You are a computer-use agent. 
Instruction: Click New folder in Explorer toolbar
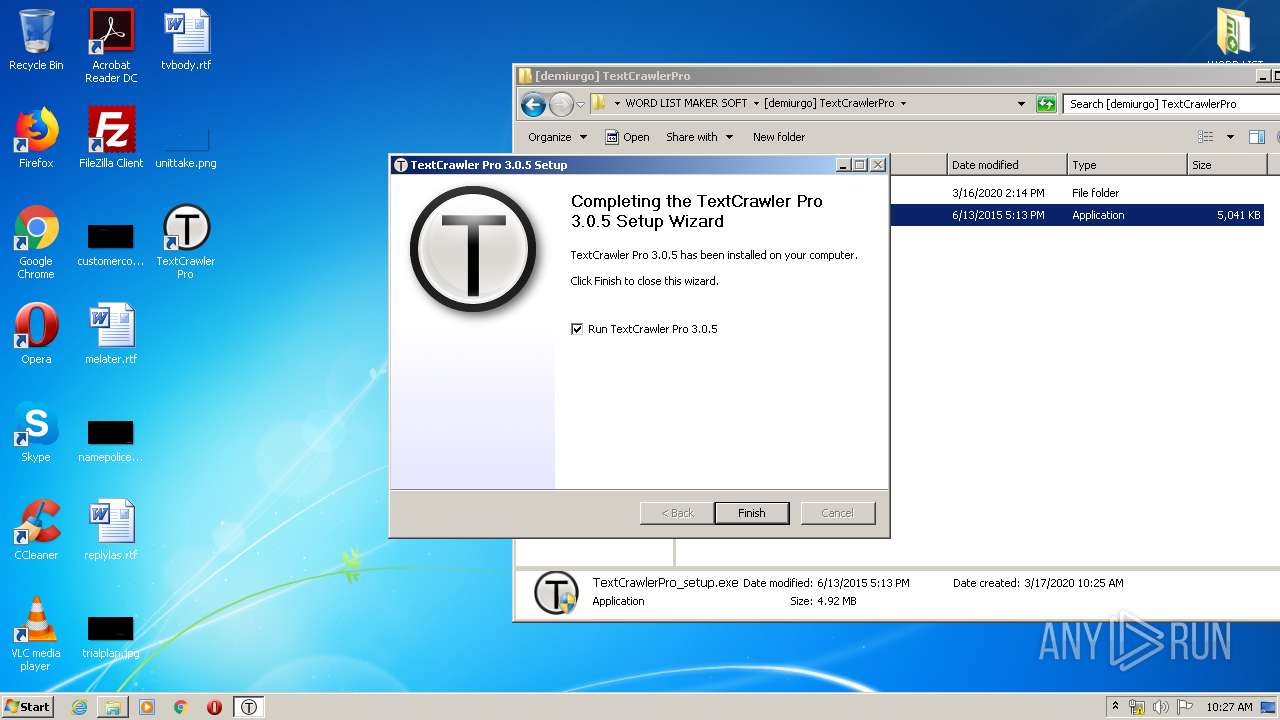coord(779,137)
